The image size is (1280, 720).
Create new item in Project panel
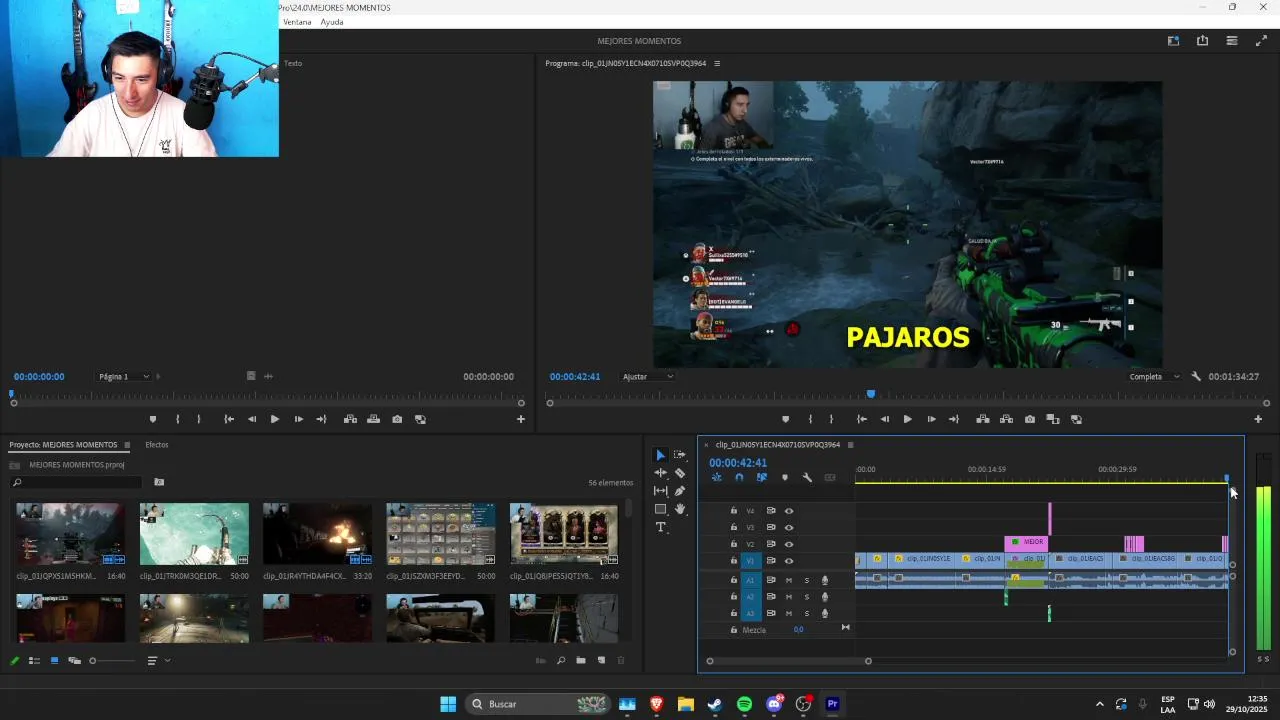[601, 661]
